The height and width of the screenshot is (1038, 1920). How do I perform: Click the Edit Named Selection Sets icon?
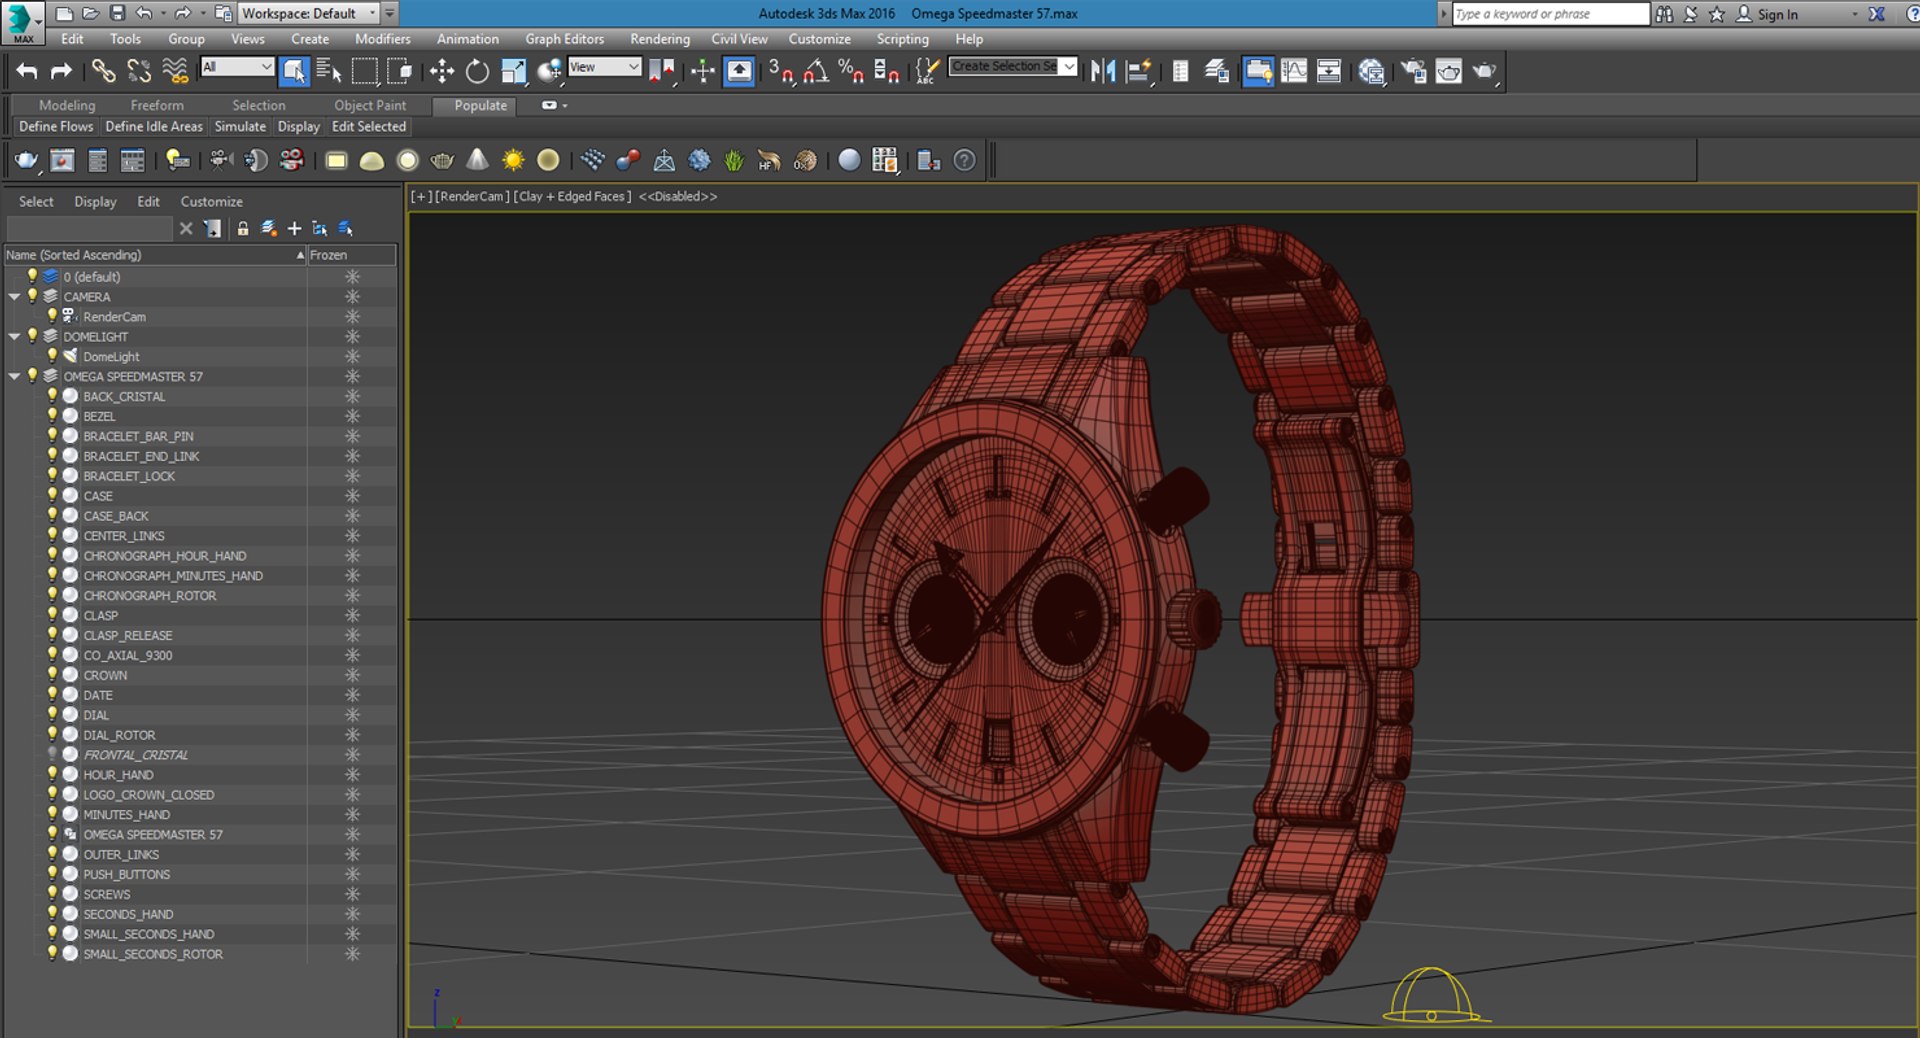[x=927, y=71]
